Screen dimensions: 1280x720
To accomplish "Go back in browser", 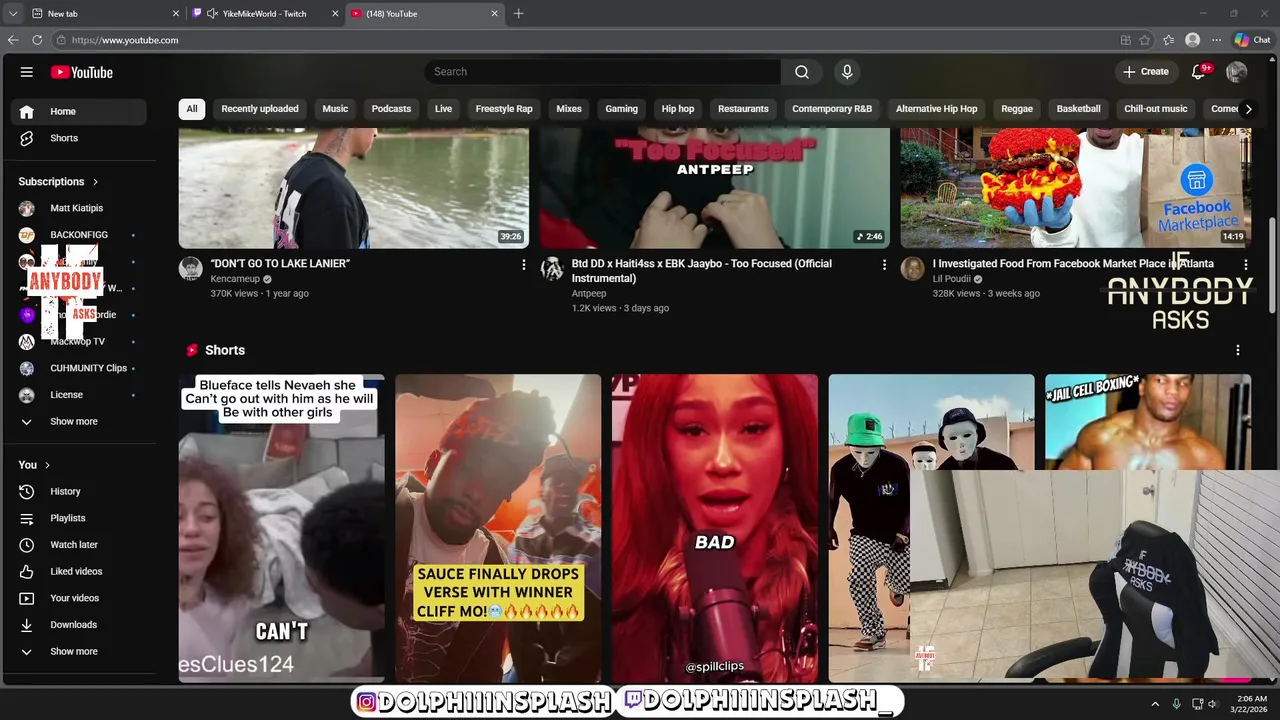I will click(13, 40).
